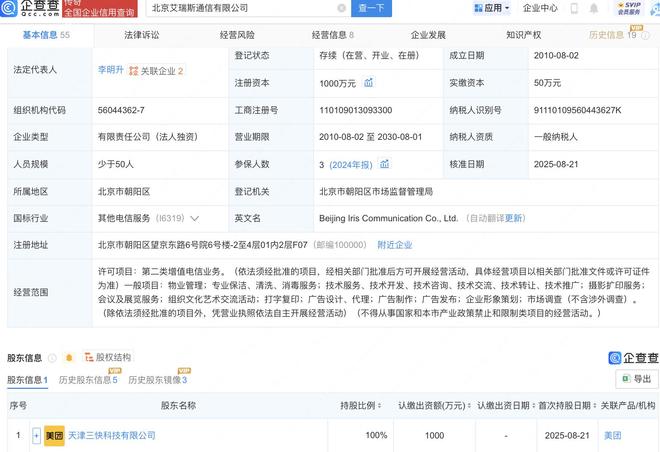Switch to 企业发展 tab

pos(428,35)
